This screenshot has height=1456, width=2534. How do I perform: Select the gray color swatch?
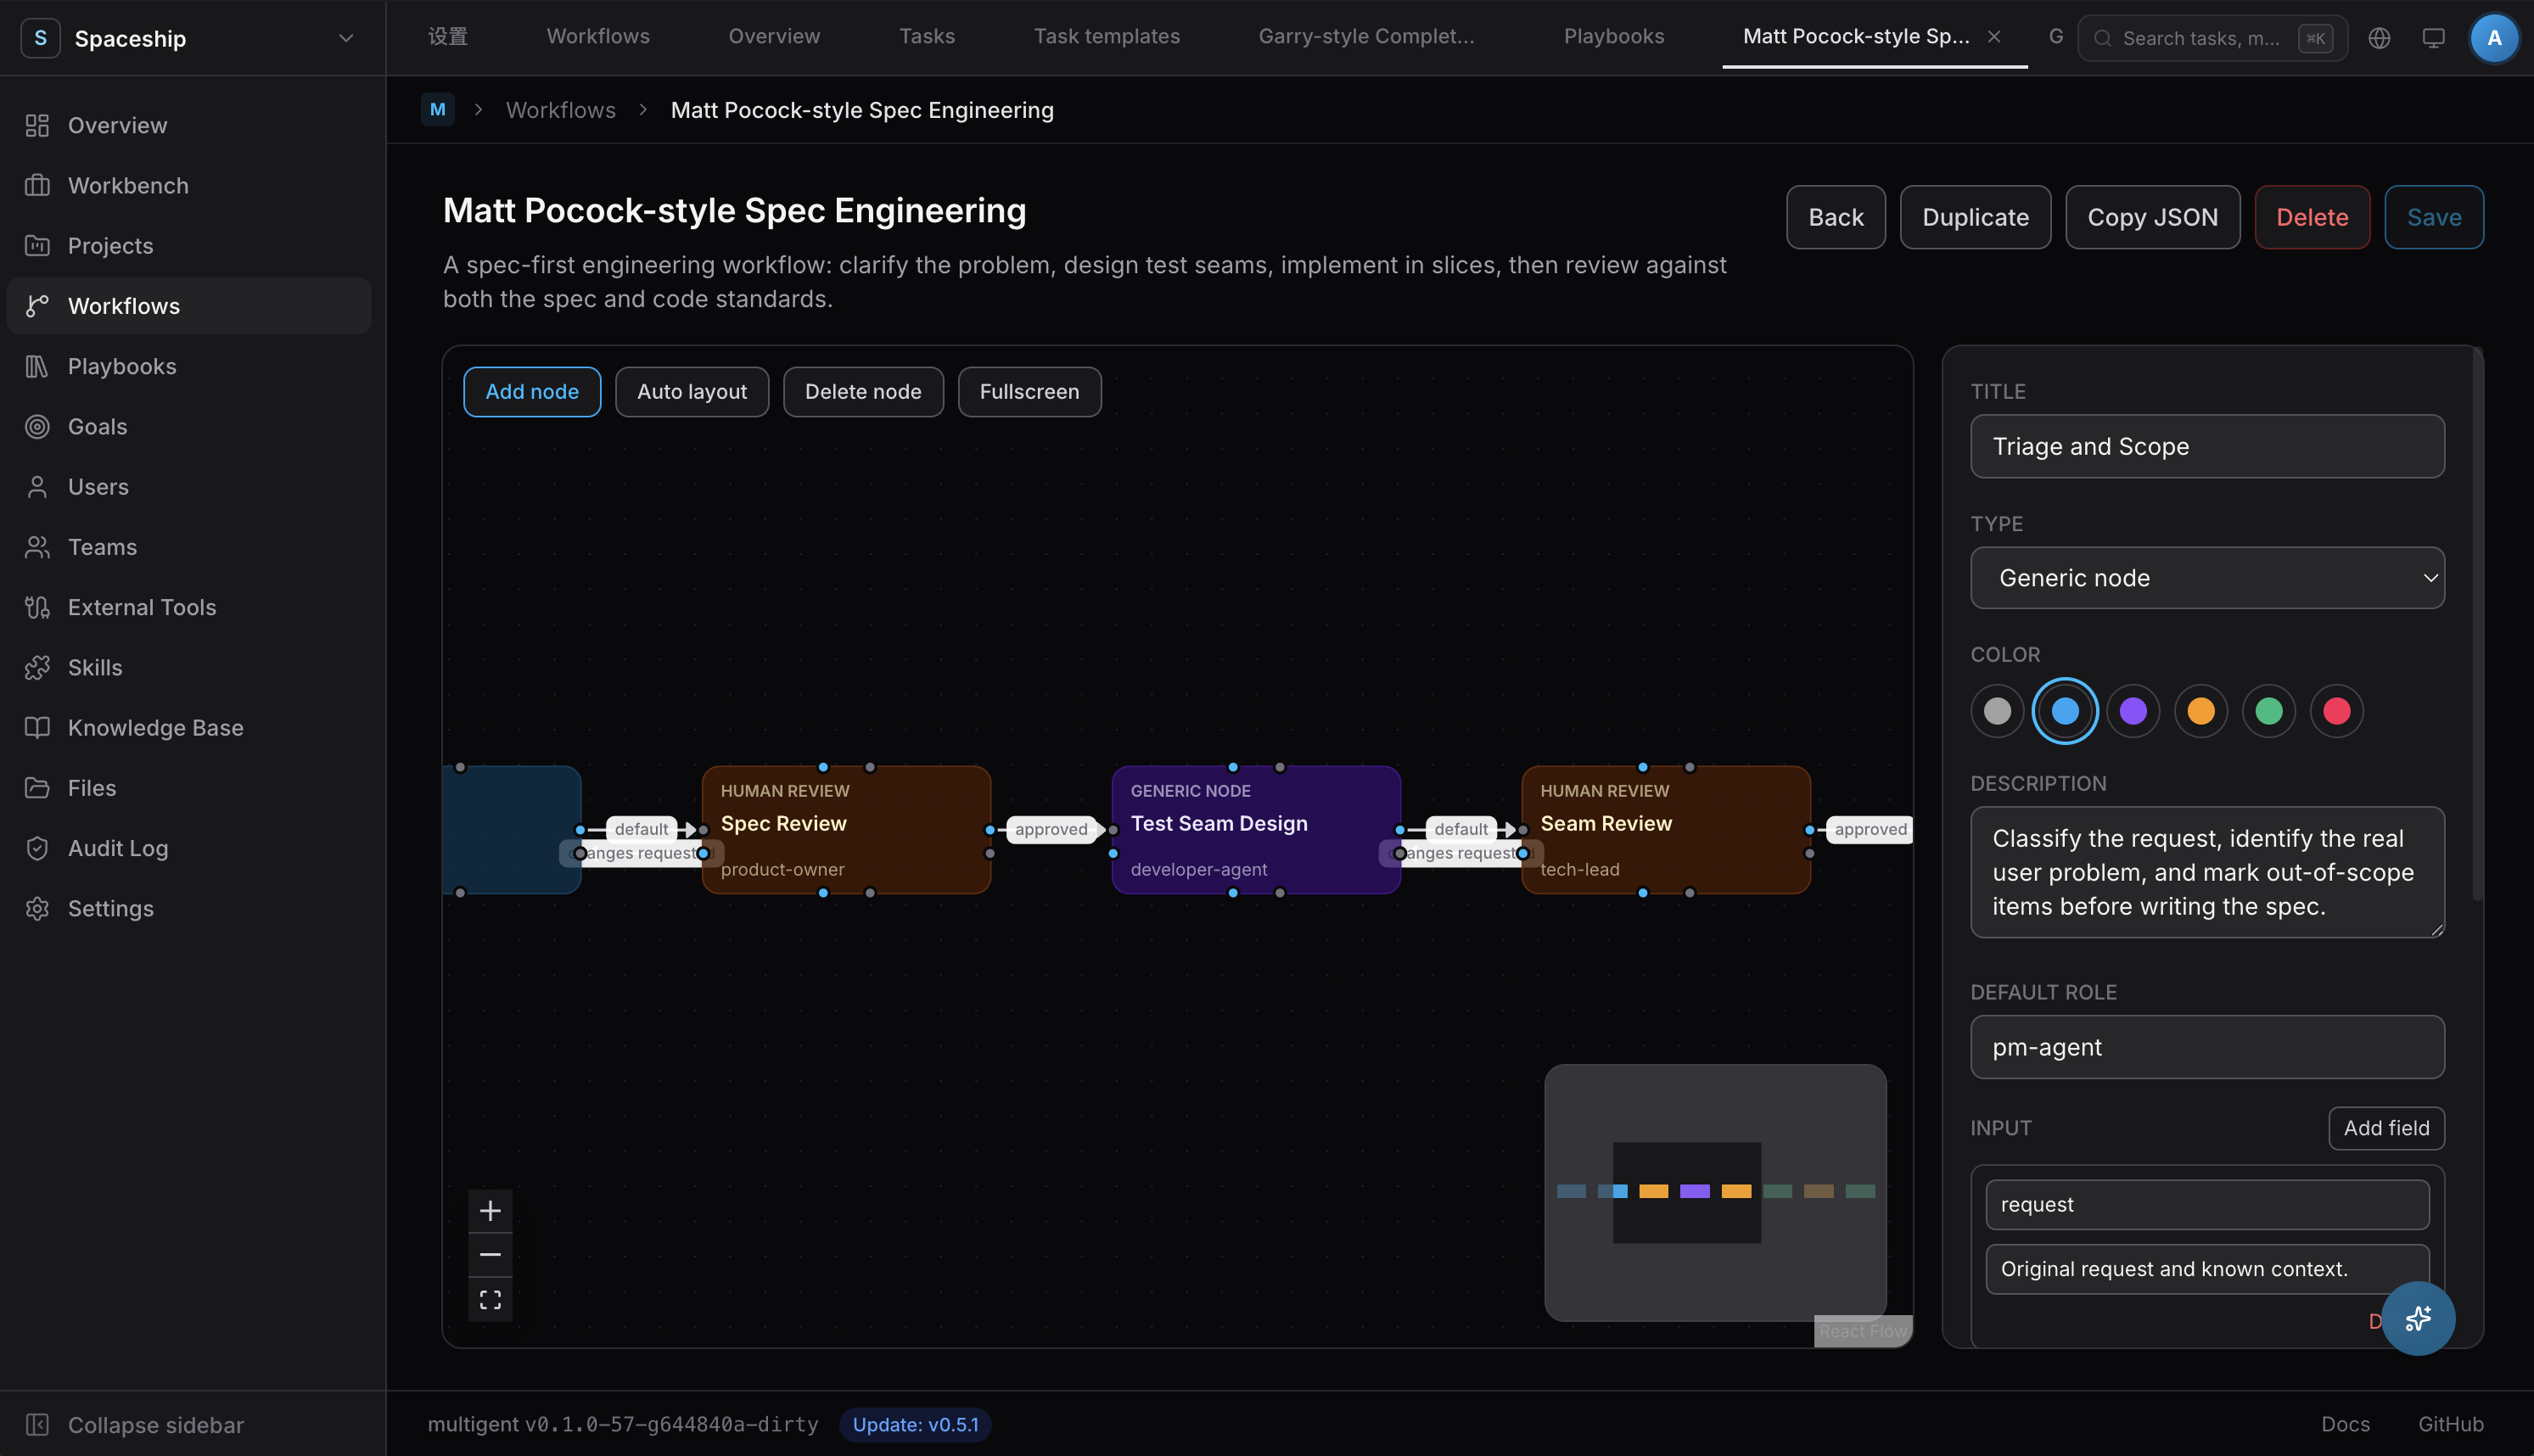[x=1997, y=711]
